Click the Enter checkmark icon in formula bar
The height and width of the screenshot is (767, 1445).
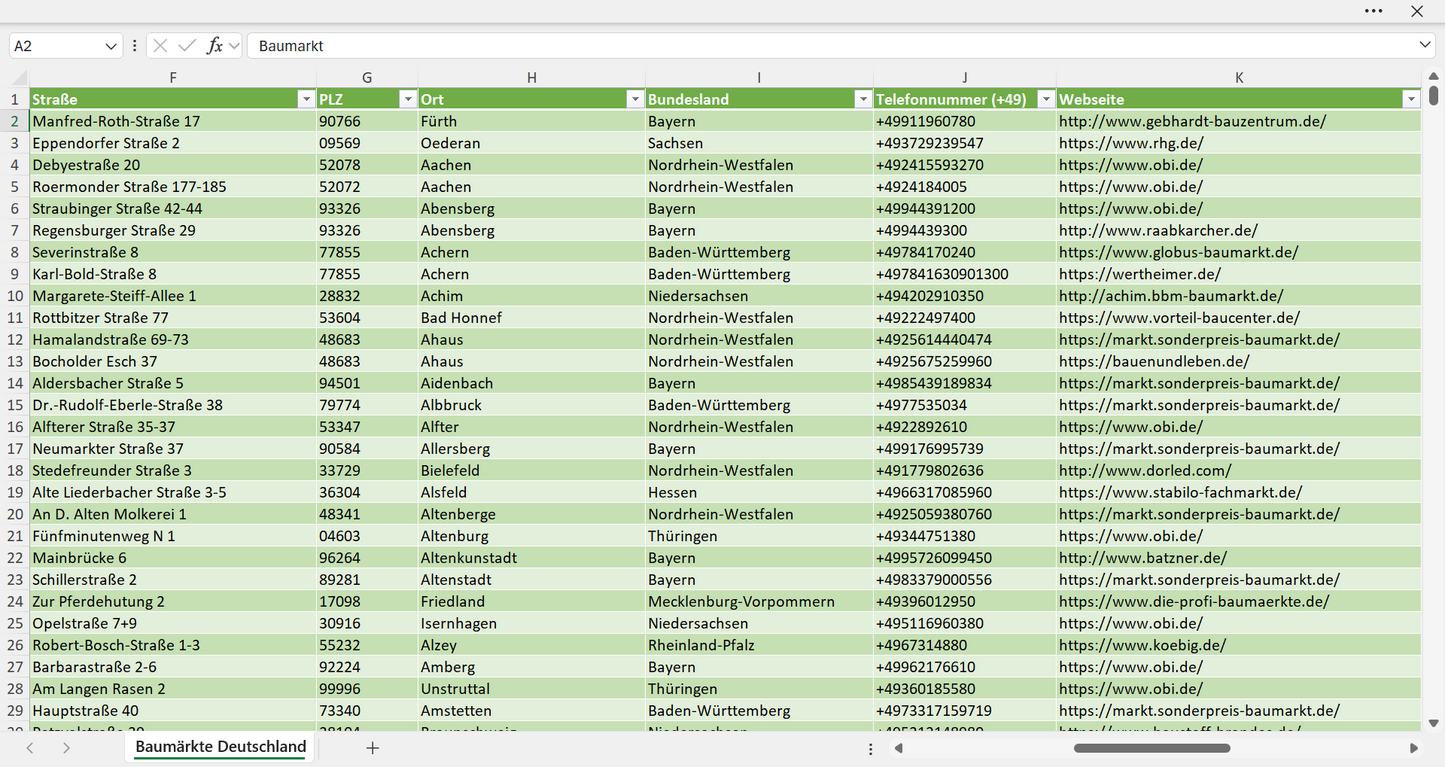point(187,46)
